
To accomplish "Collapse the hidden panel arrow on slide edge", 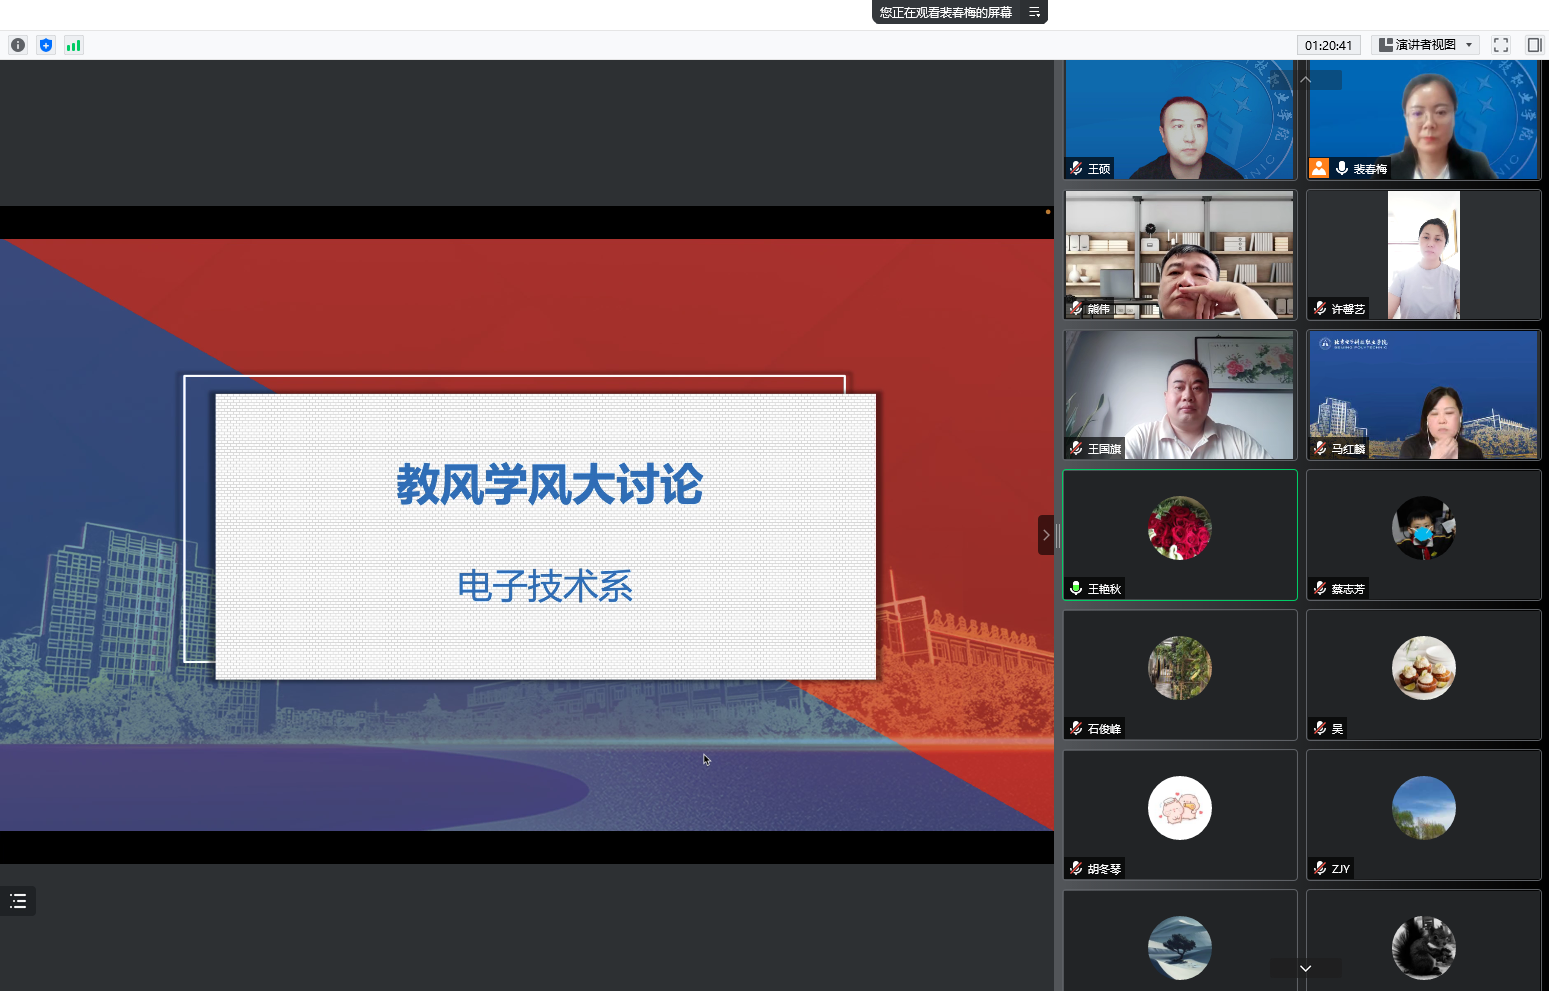I will pos(1046,535).
